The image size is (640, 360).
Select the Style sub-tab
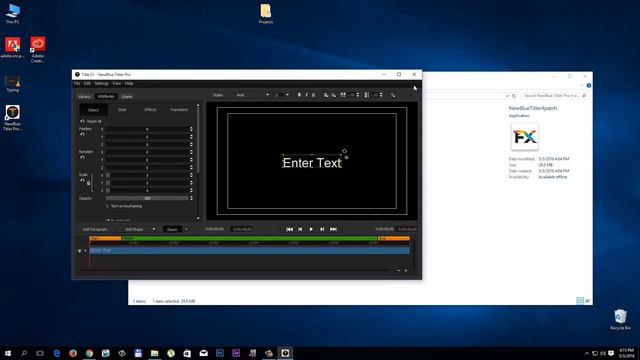point(122,110)
